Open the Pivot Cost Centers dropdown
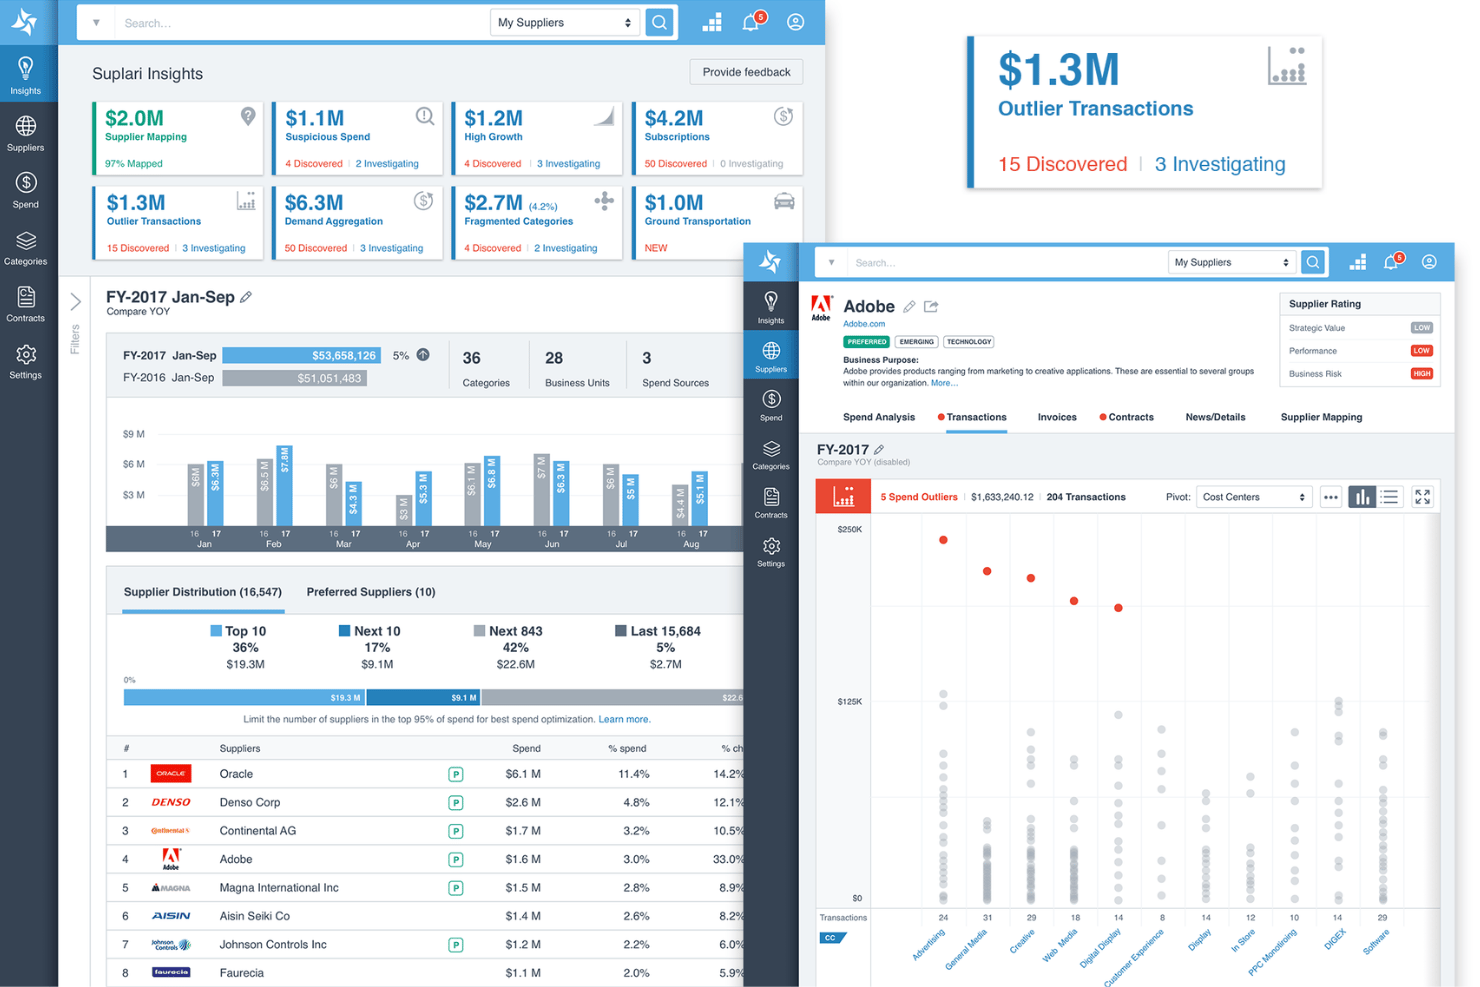1480x987 pixels. coord(1254,497)
